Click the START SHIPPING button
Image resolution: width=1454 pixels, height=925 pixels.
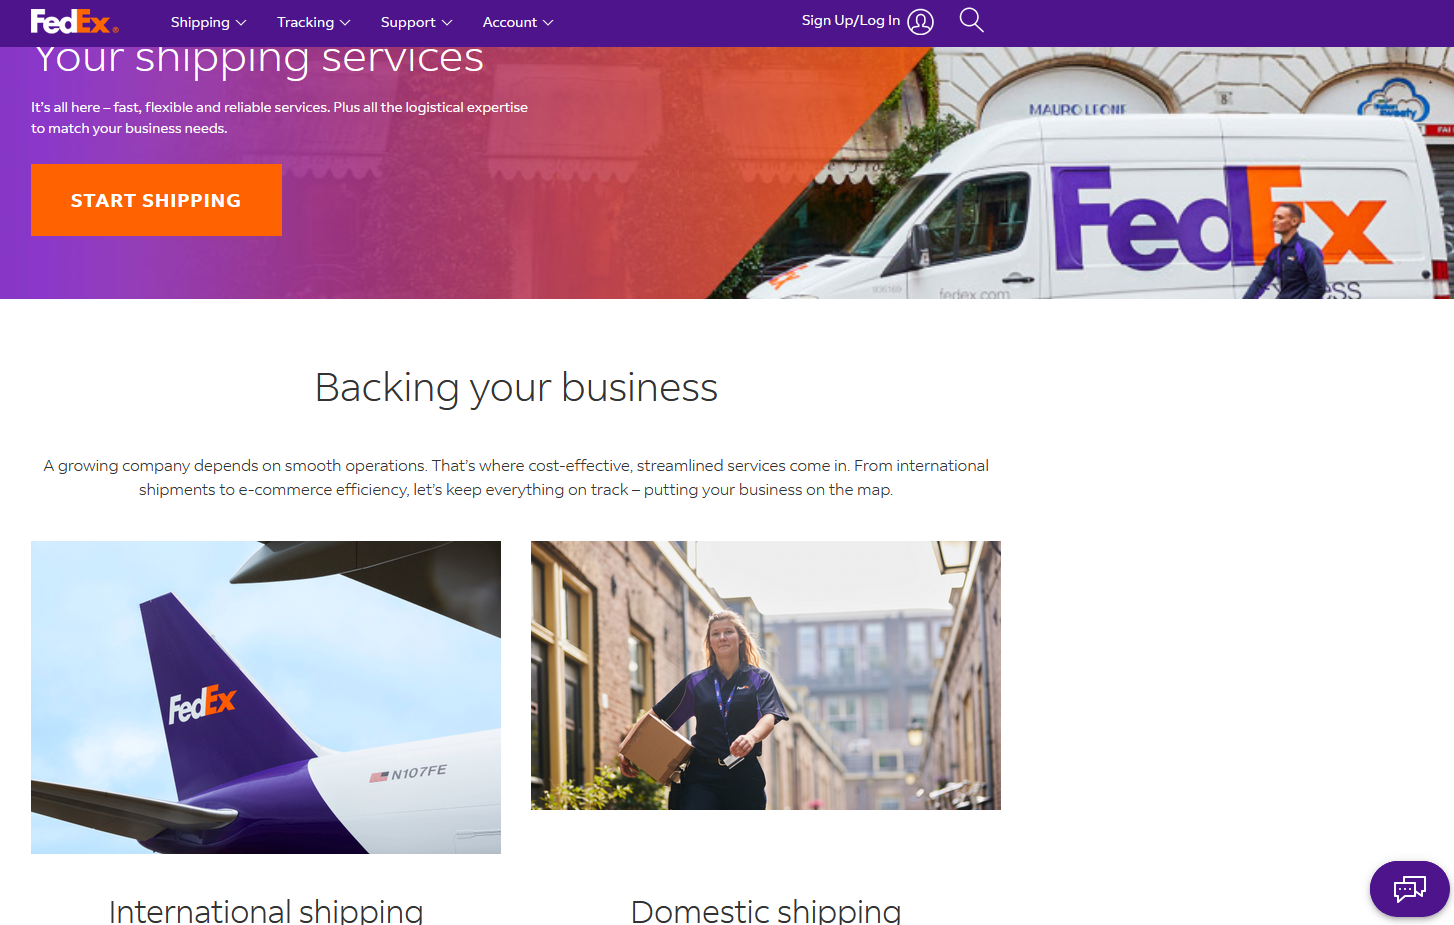(156, 200)
